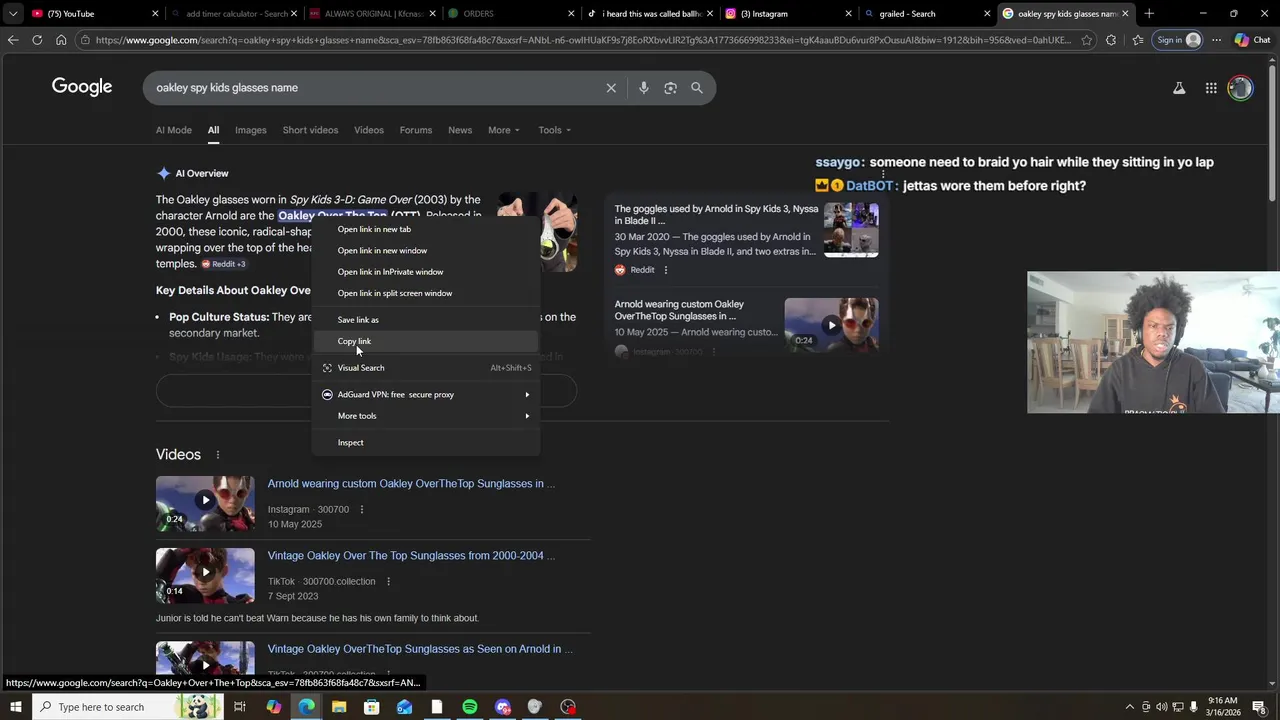Viewport: 1280px width, 720px height.
Task: Switch to the add timer calculator tab
Action: pyautogui.click(x=236, y=14)
